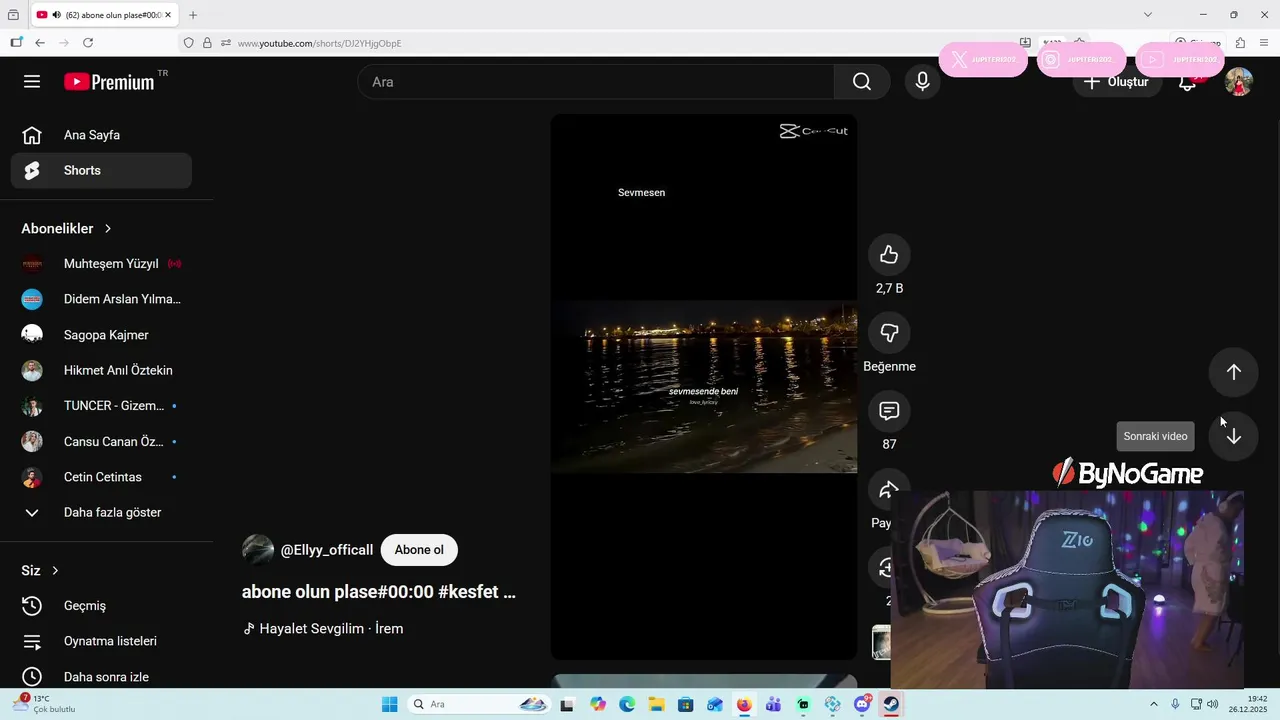Click the taskbar volume icon
Screen dimensions: 1280x720
click(1213, 704)
